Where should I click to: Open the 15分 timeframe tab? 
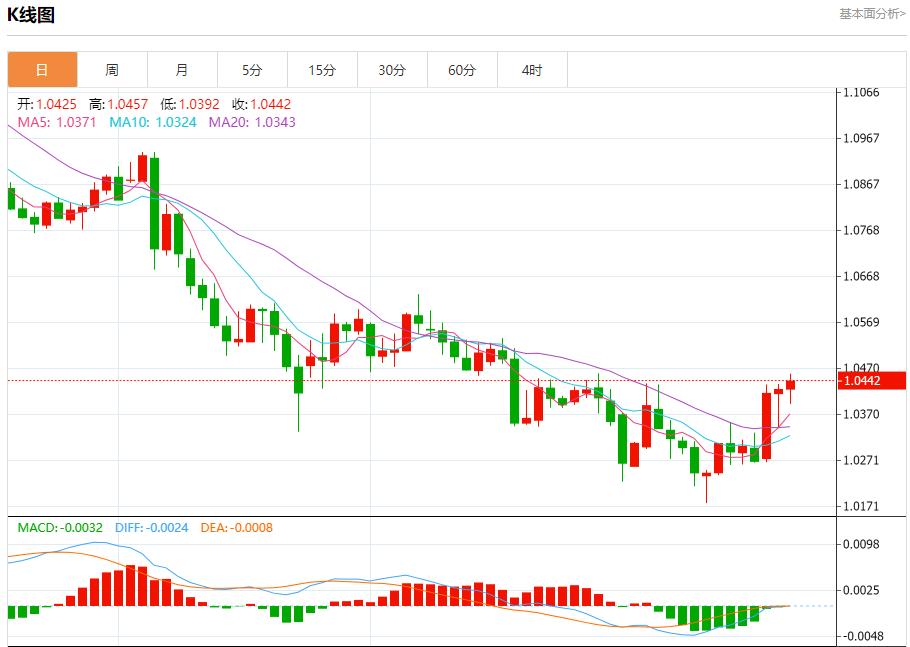[322, 70]
